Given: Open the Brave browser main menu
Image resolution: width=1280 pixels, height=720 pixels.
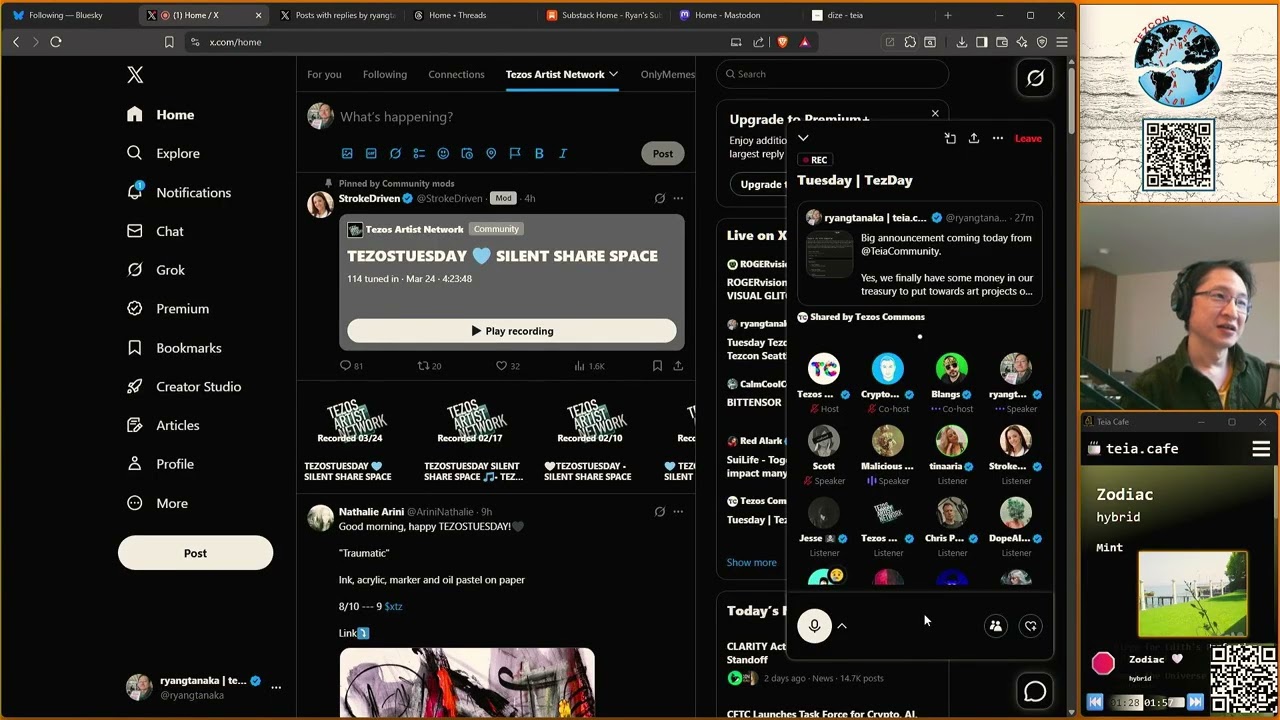Looking at the screenshot, I should pos(1062,42).
